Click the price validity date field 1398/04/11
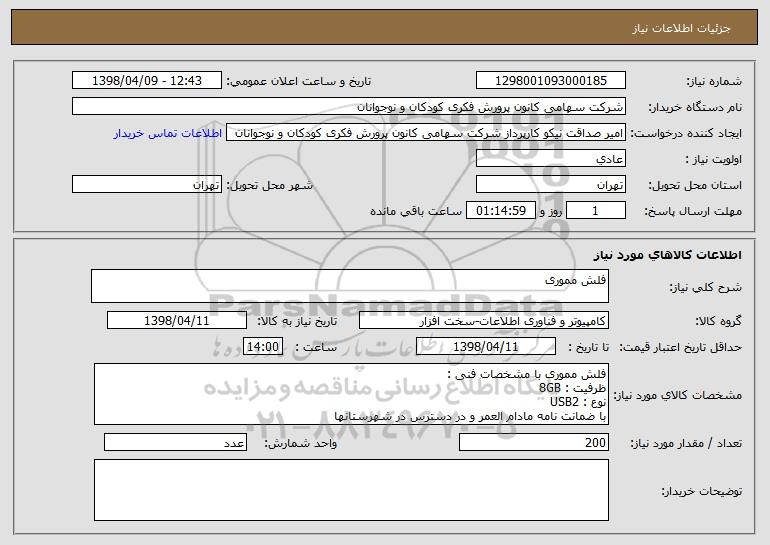 click(486, 347)
